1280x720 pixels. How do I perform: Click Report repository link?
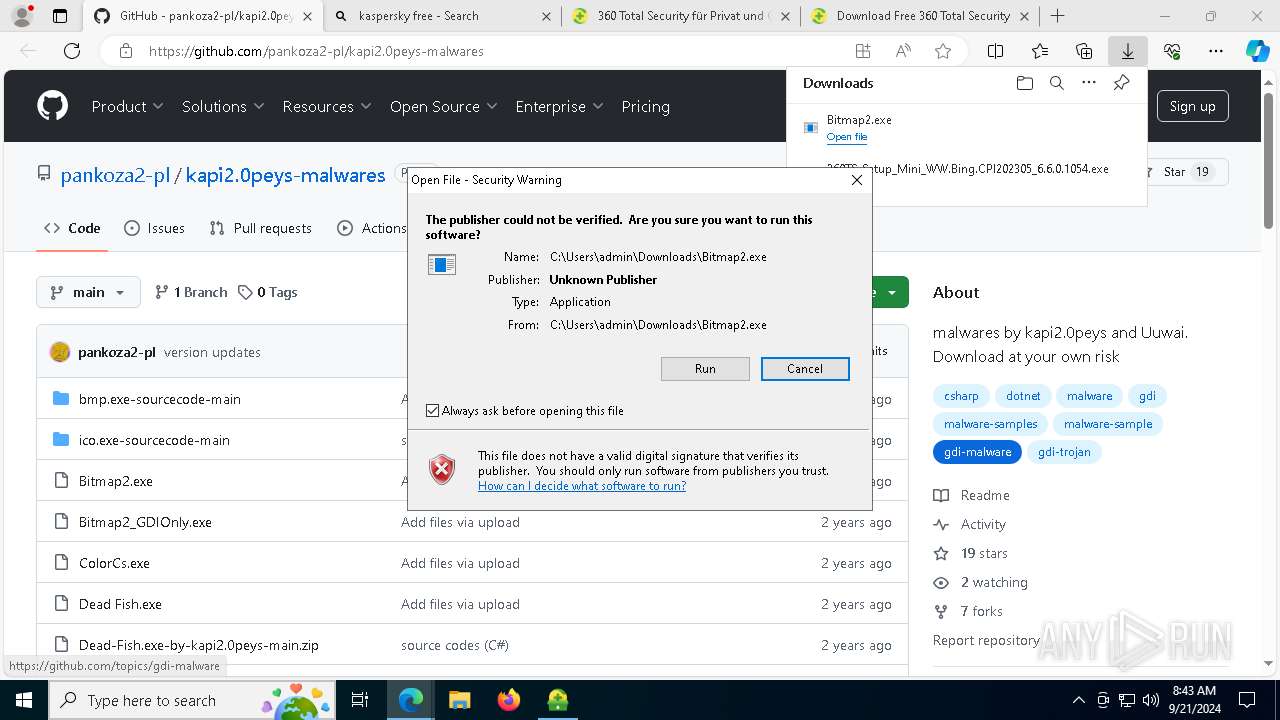tap(986, 640)
